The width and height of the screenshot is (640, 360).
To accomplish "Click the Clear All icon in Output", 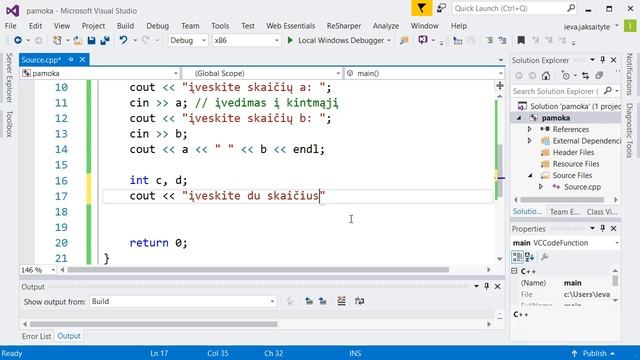I will tap(341, 301).
